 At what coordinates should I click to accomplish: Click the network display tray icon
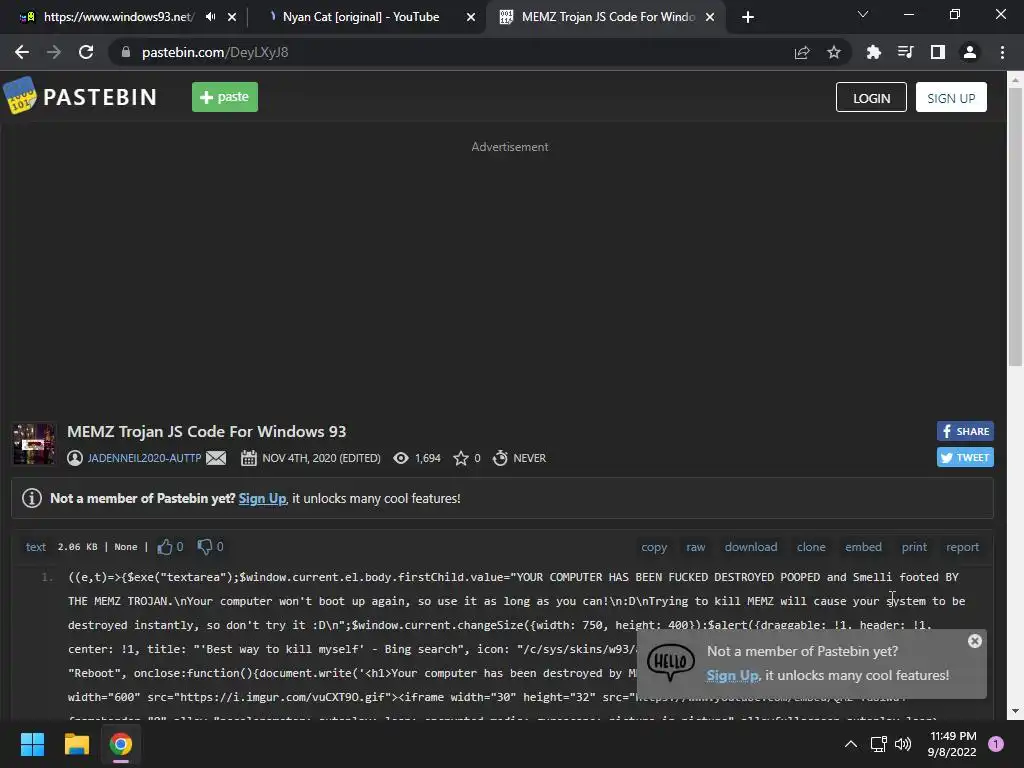(x=878, y=744)
